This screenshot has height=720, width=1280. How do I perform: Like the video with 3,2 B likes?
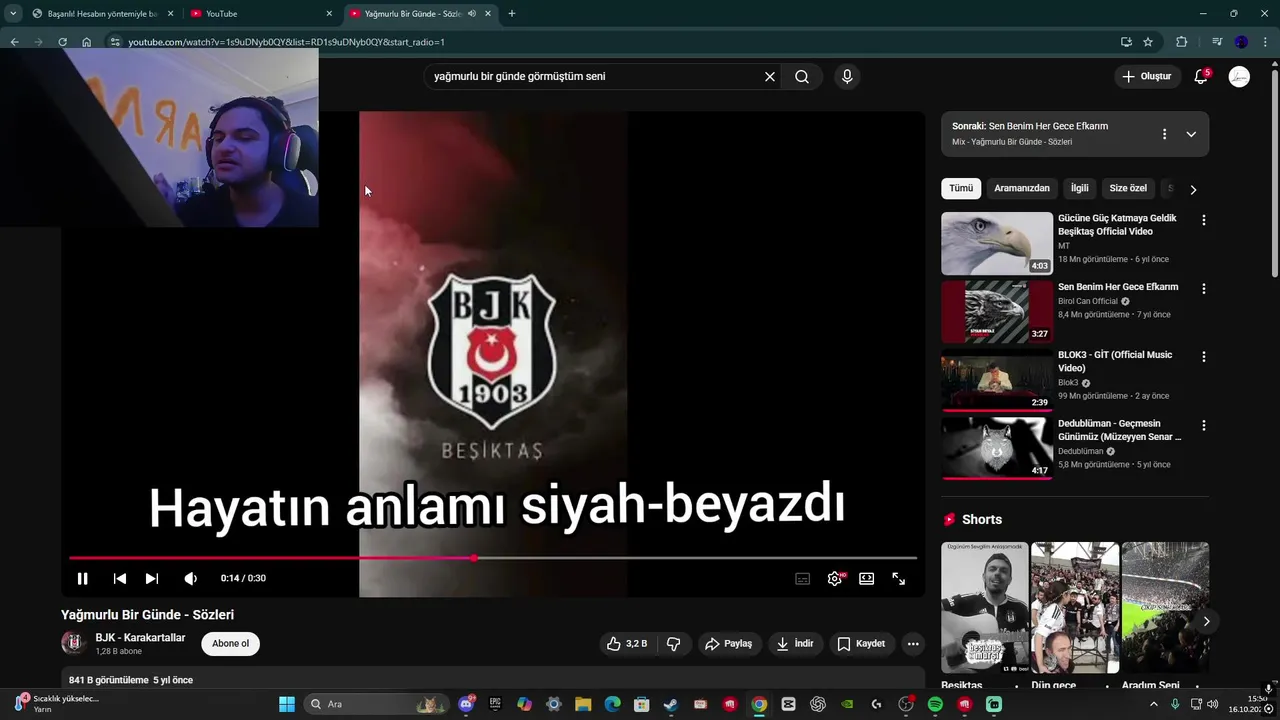coord(627,644)
